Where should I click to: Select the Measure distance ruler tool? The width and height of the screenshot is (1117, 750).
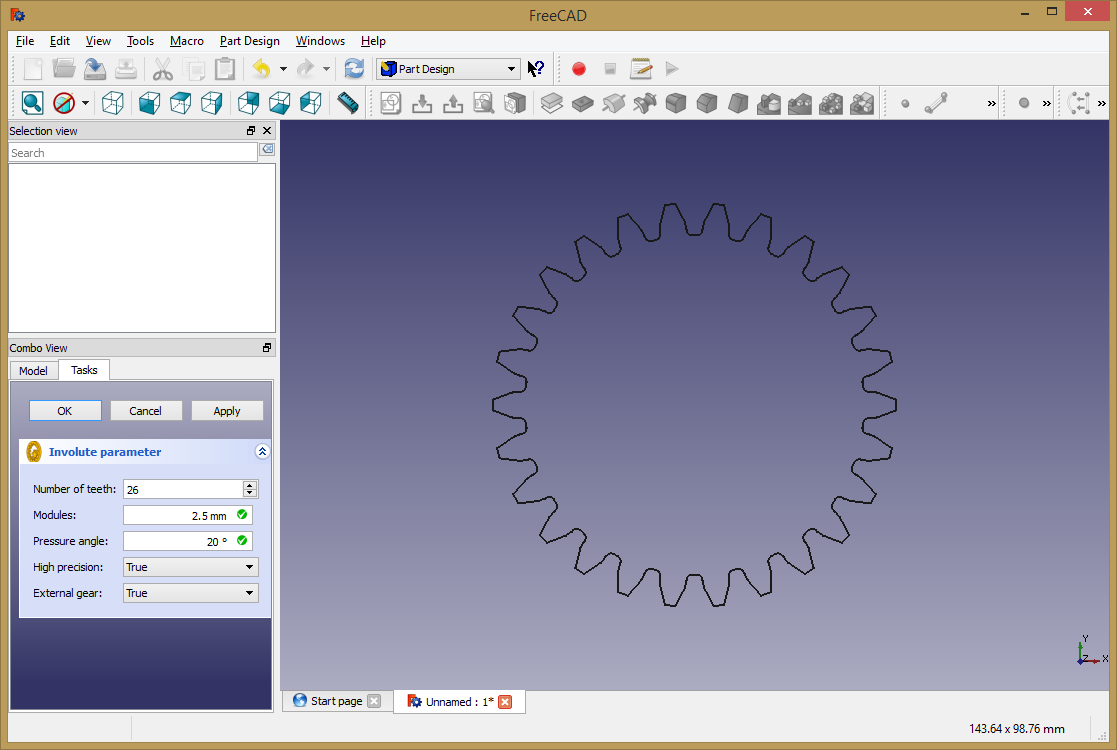tap(348, 103)
